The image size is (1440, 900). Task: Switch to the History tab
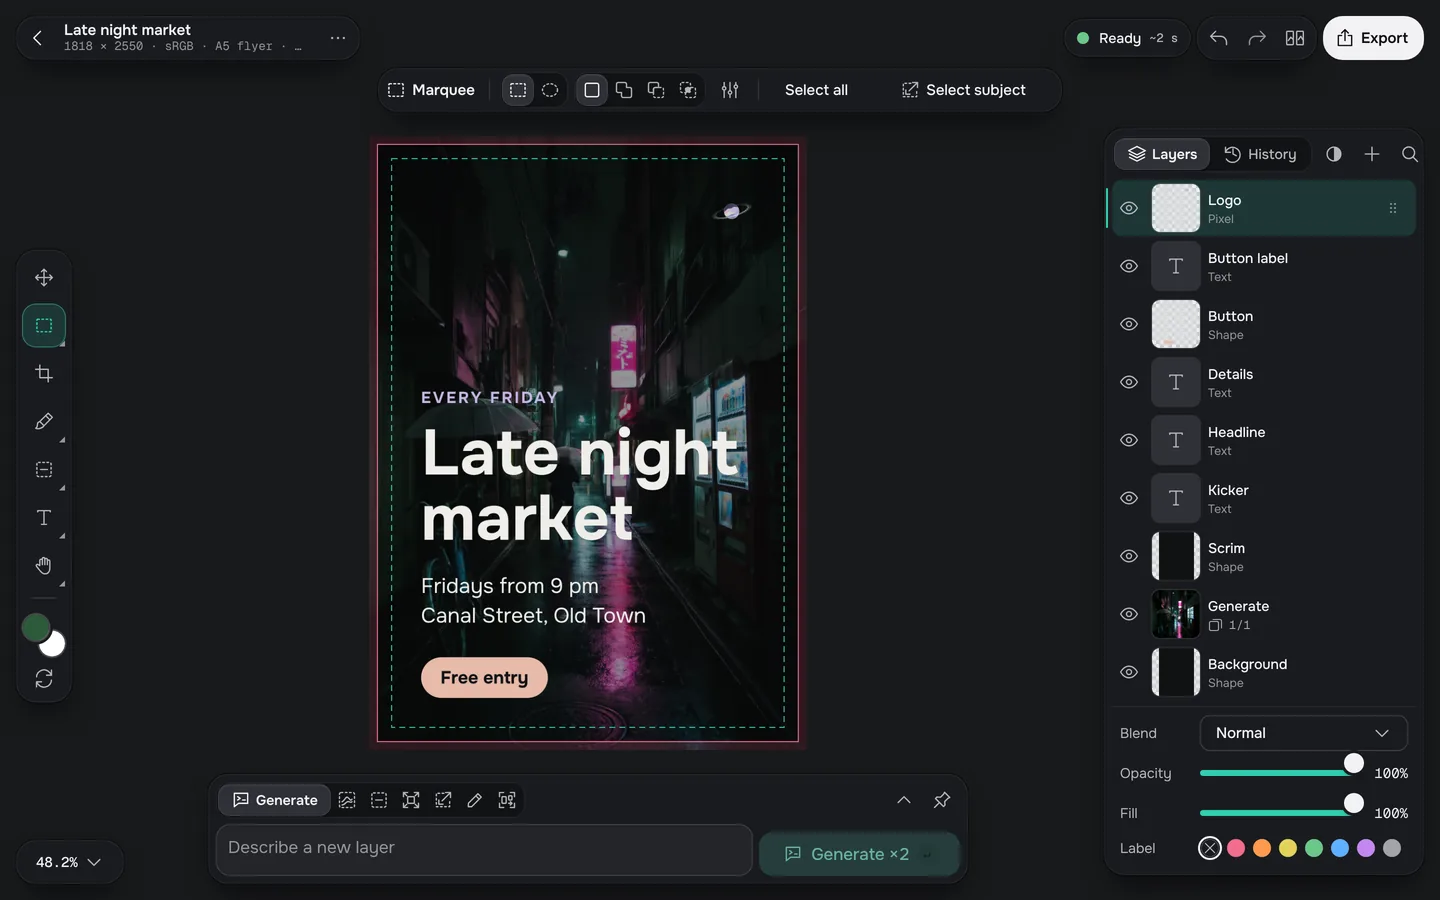tap(1261, 154)
